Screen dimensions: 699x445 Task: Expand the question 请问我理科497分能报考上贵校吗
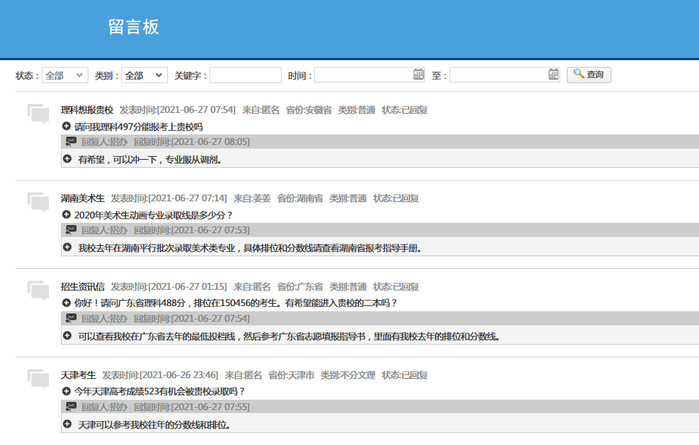(x=67, y=127)
